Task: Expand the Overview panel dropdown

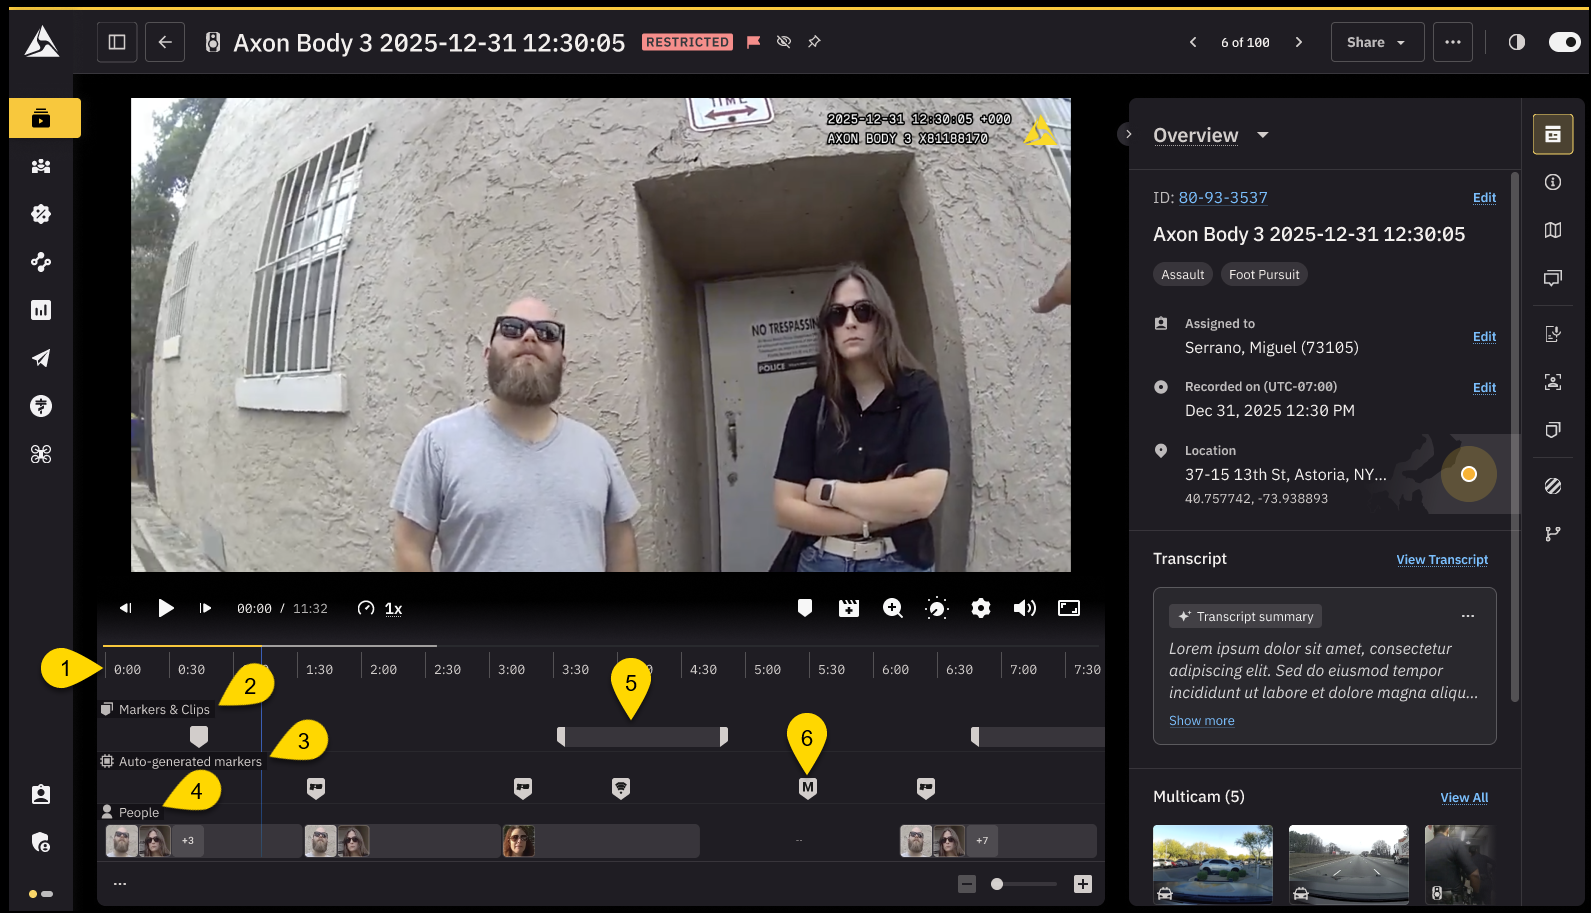Action: pos(1263,135)
